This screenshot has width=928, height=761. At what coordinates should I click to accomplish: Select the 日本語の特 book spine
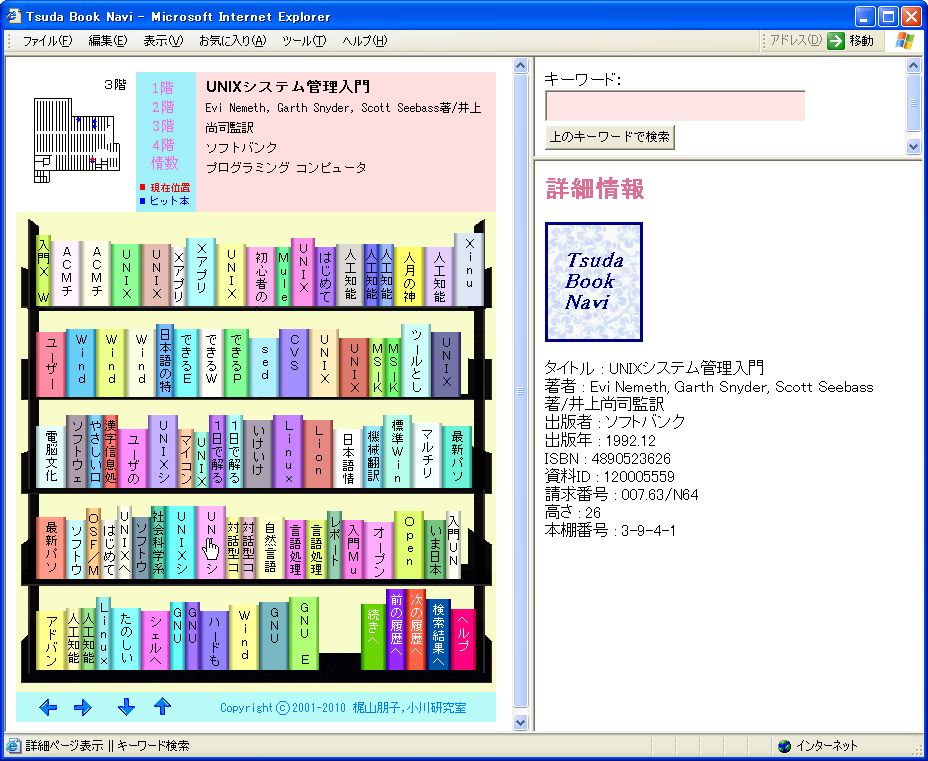pos(165,360)
